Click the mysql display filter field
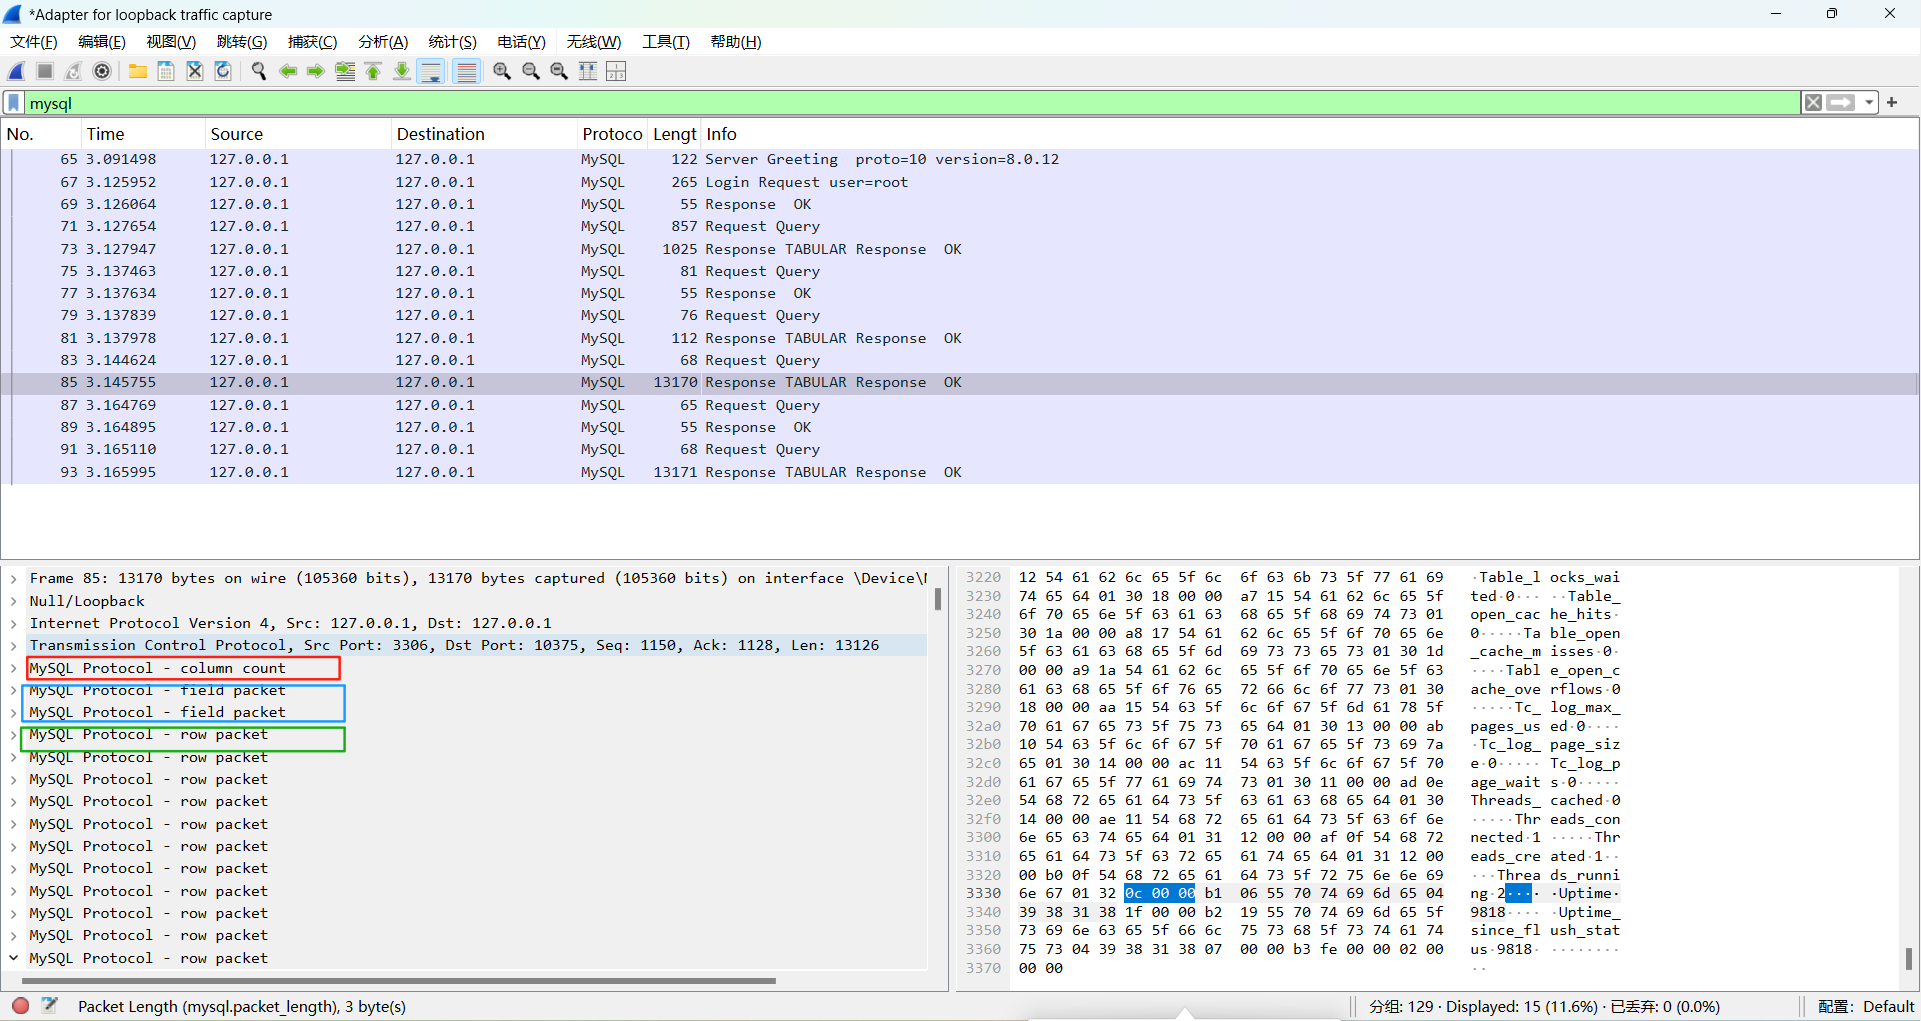The width and height of the screenshot is (1921, 1021). [x=912, y=103]
